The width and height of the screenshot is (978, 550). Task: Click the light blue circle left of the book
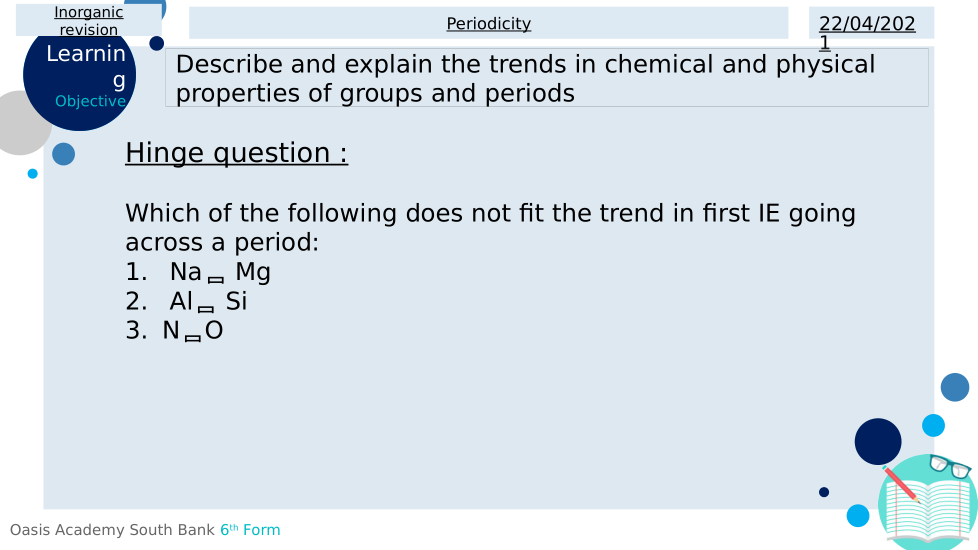[x=858, y=515]
